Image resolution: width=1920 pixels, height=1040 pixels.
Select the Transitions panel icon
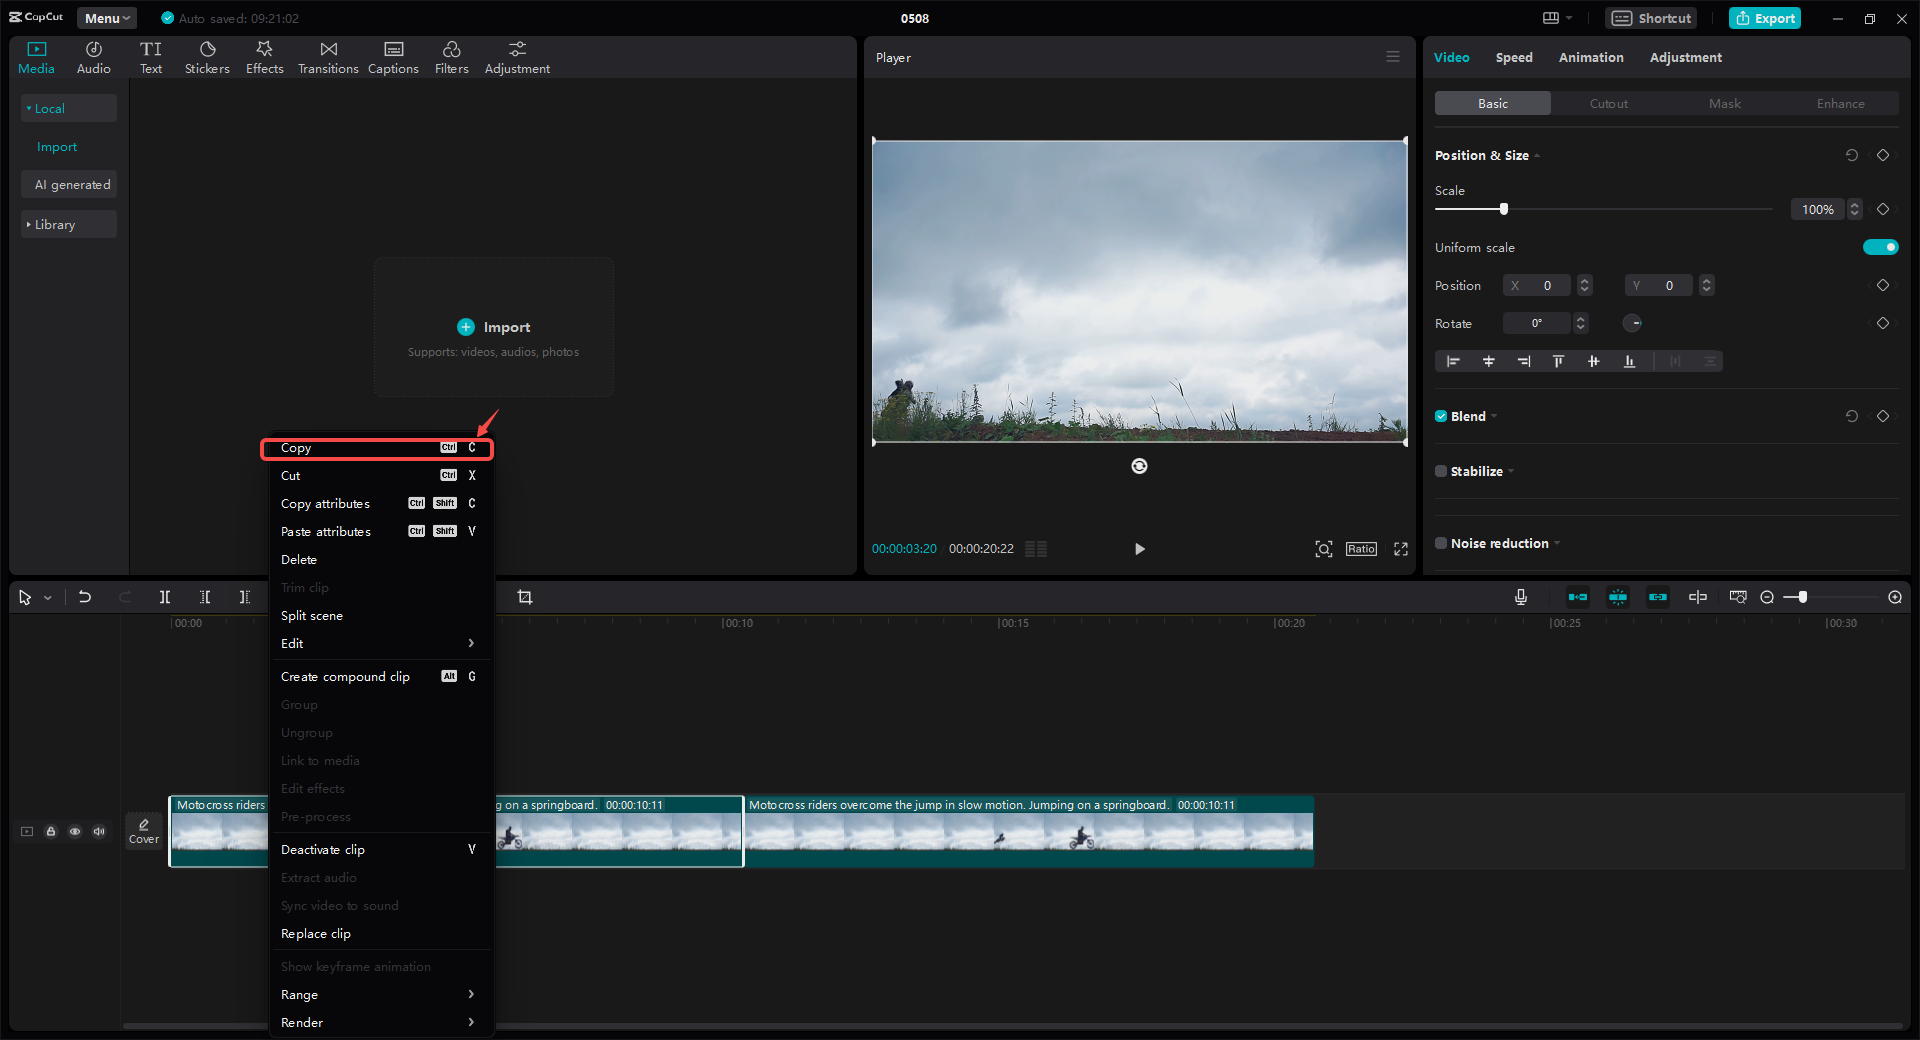coord(328,56)
